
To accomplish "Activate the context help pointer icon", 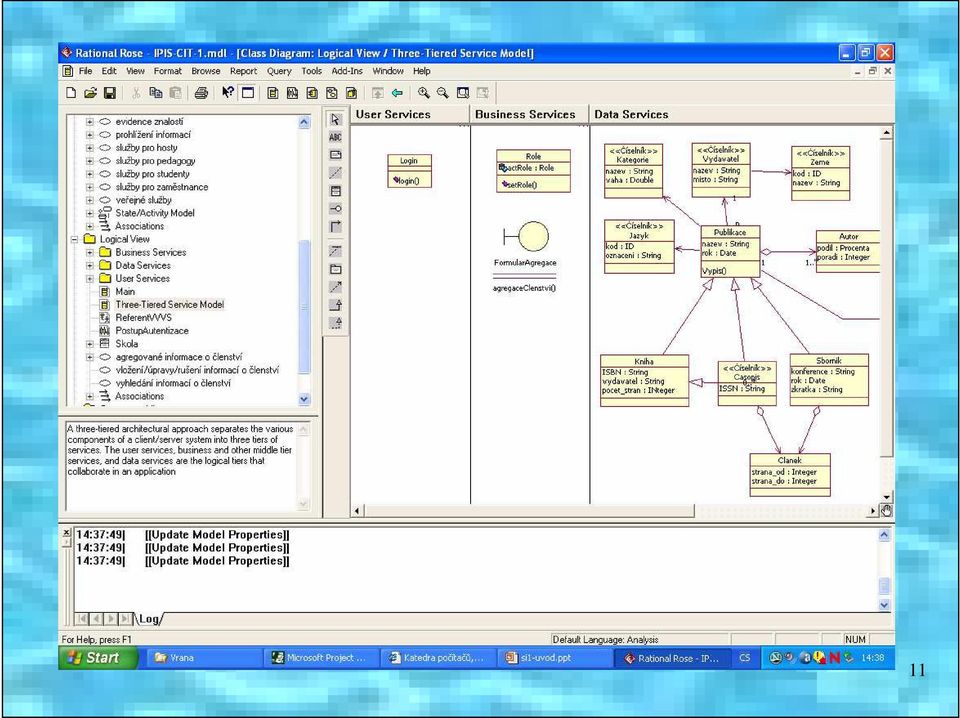I will (228, 93).
